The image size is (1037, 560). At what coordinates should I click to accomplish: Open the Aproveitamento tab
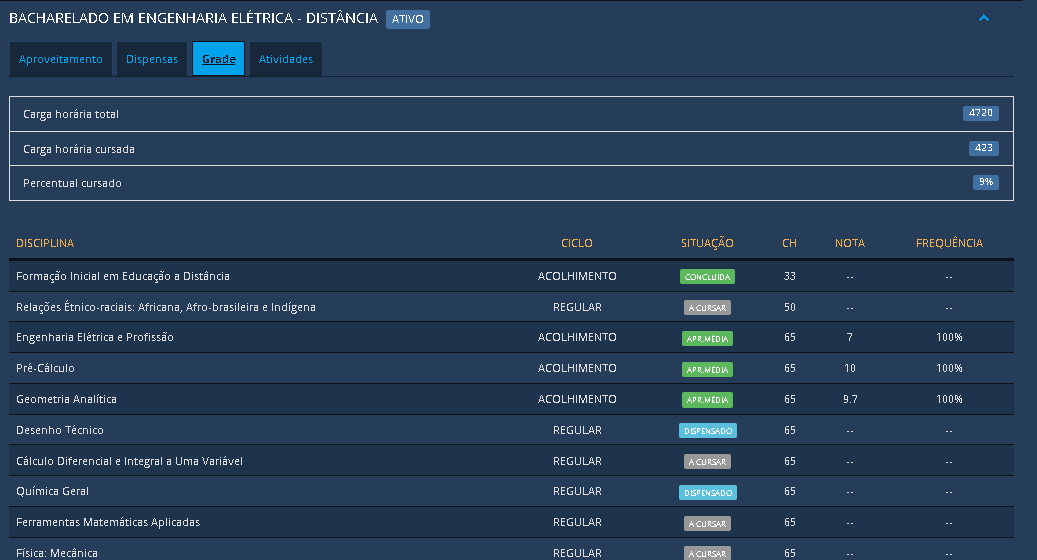(61, 59)
